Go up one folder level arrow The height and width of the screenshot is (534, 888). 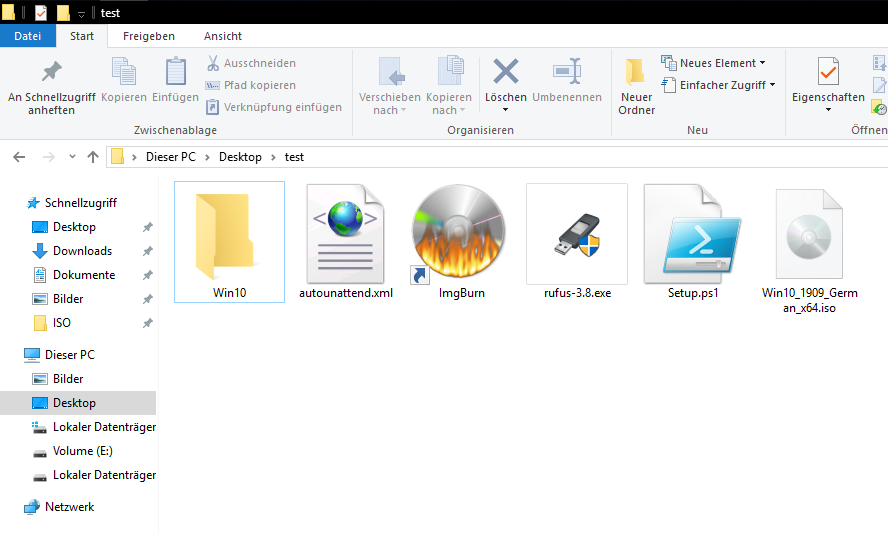click(x=93, y=157)
